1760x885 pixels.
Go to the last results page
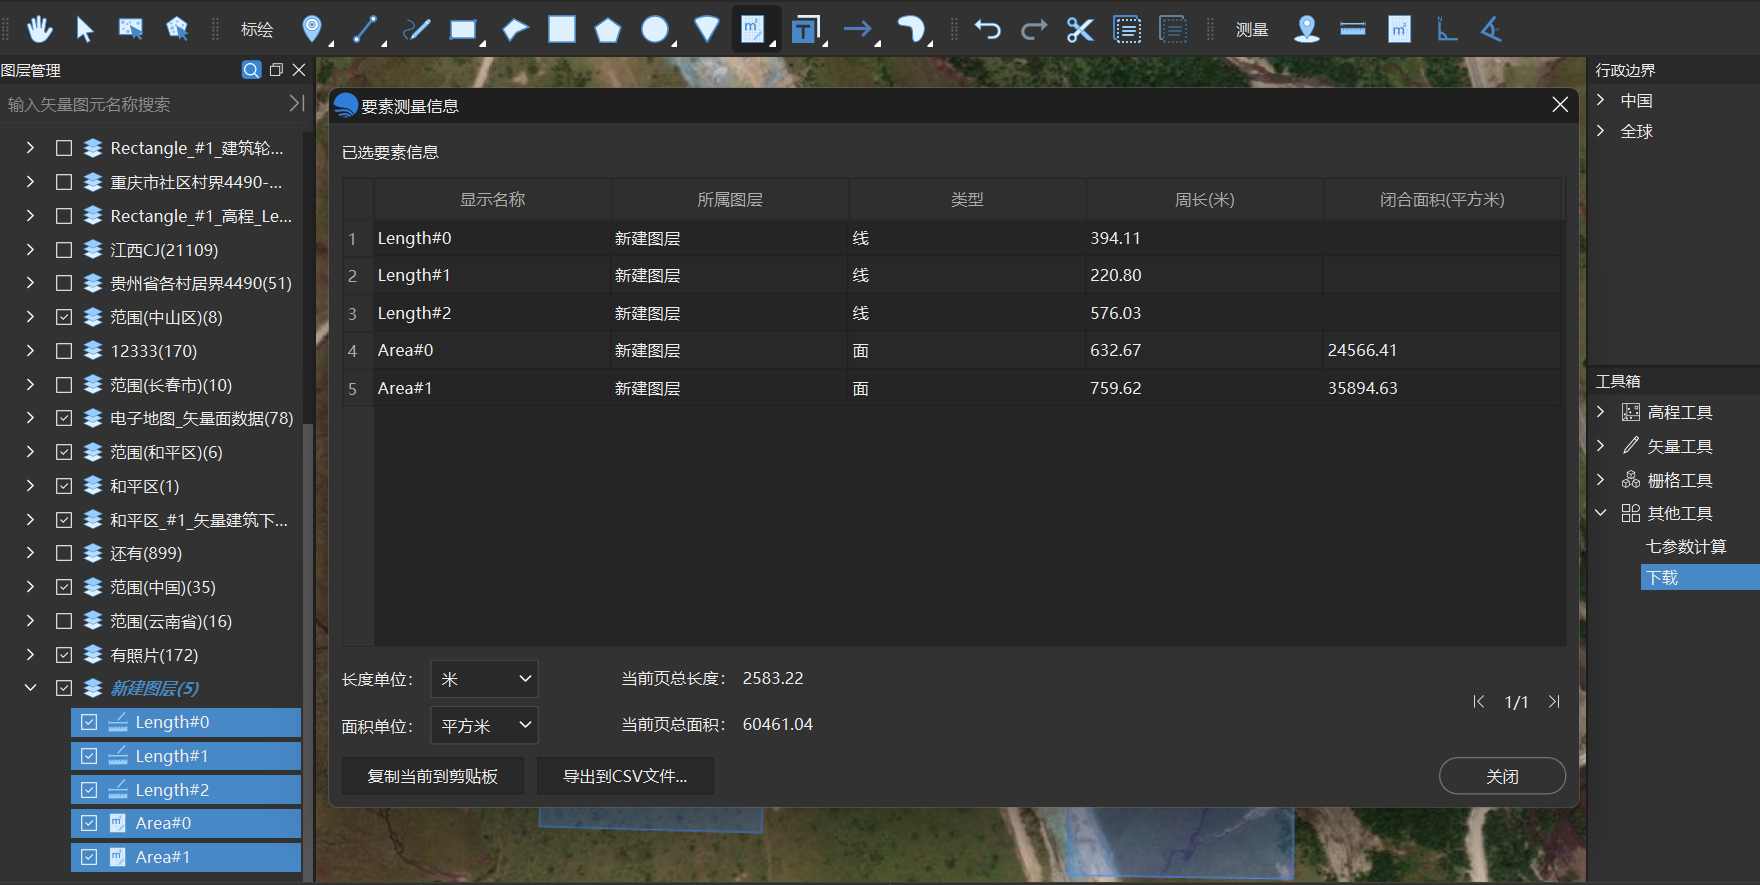click(1554, 702)
